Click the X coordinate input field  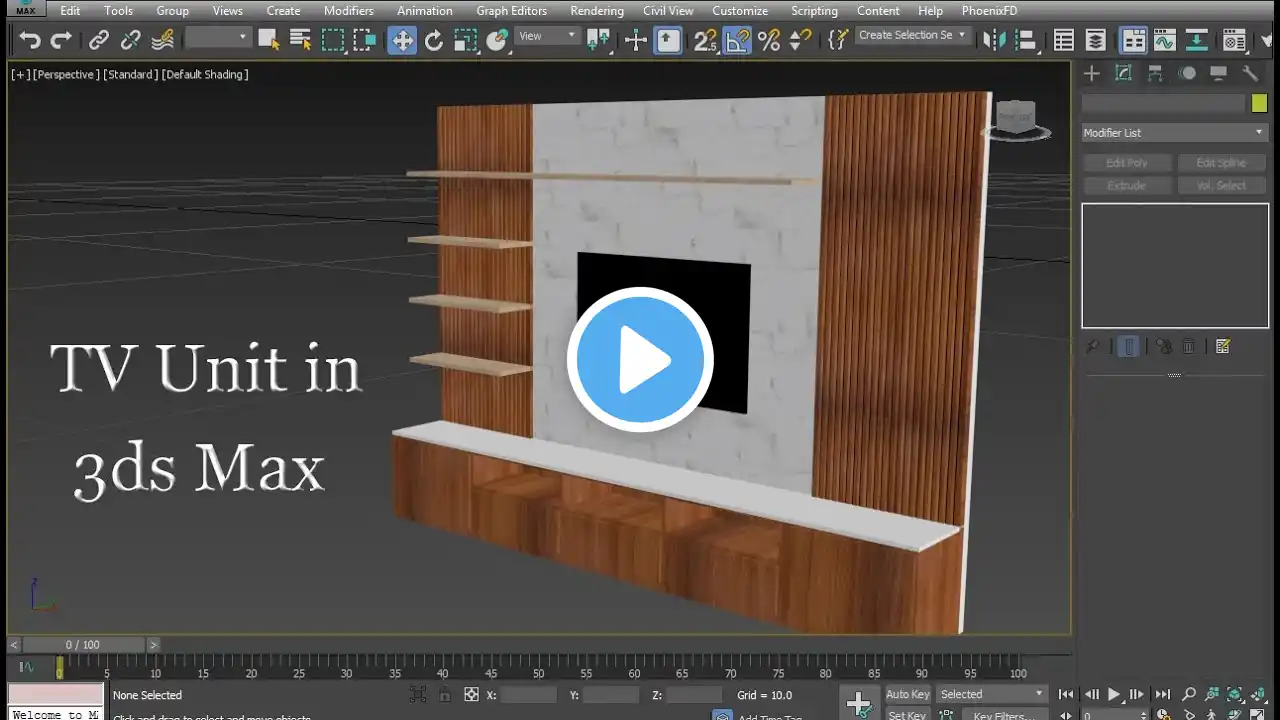528,695
